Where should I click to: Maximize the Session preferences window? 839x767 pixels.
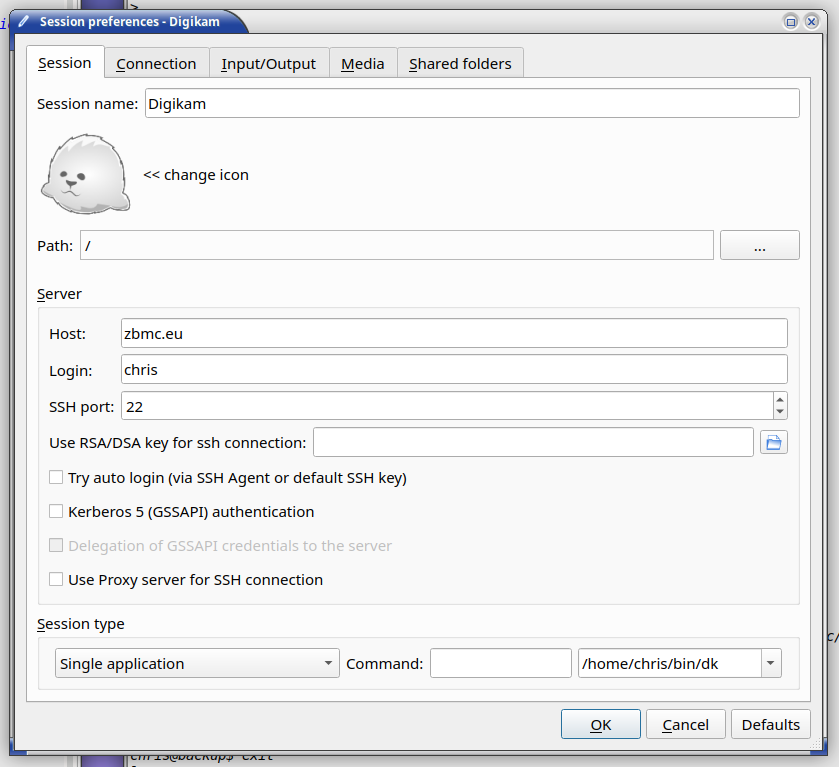click(790, 22)
